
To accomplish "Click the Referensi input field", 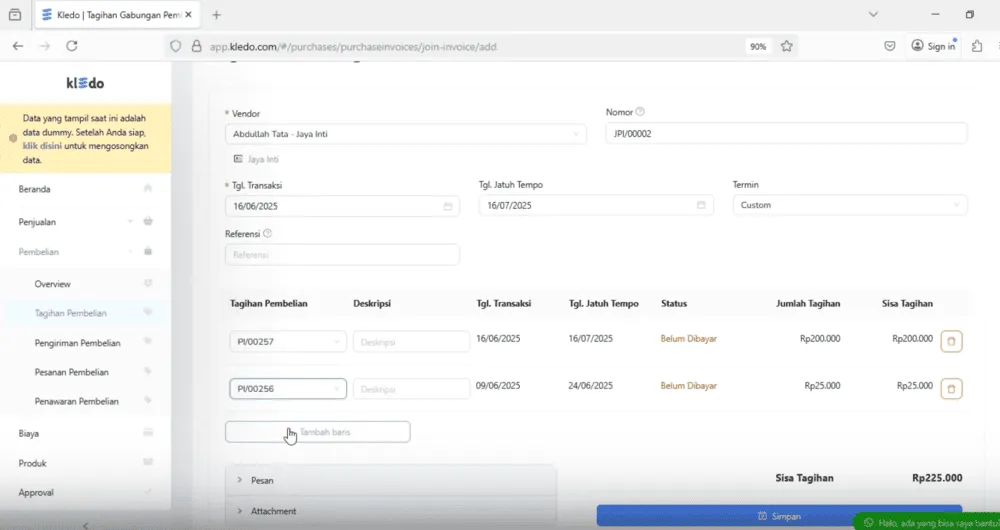I will 342,254.
